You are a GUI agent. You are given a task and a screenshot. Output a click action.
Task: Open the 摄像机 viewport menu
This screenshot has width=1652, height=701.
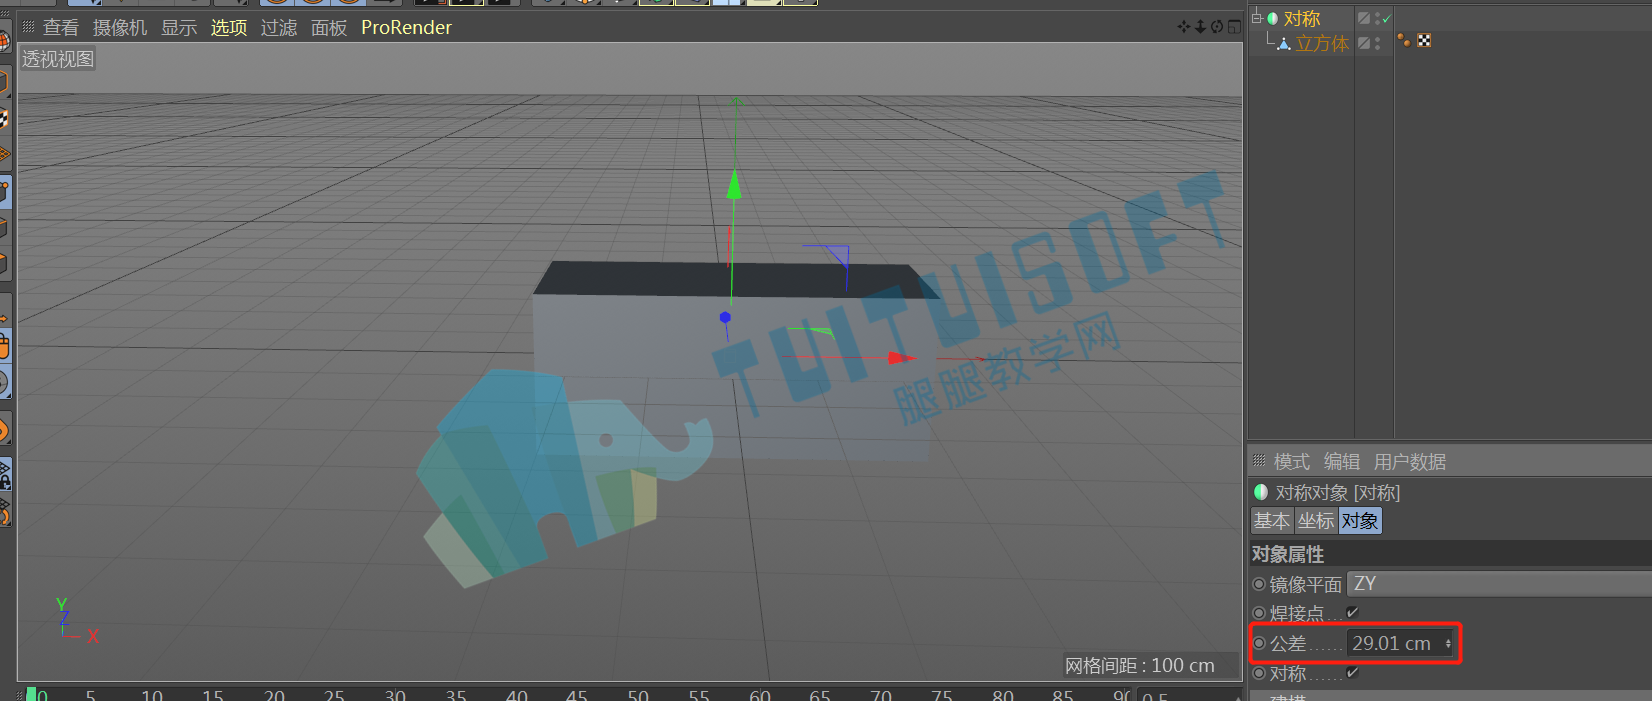(120, 28)
